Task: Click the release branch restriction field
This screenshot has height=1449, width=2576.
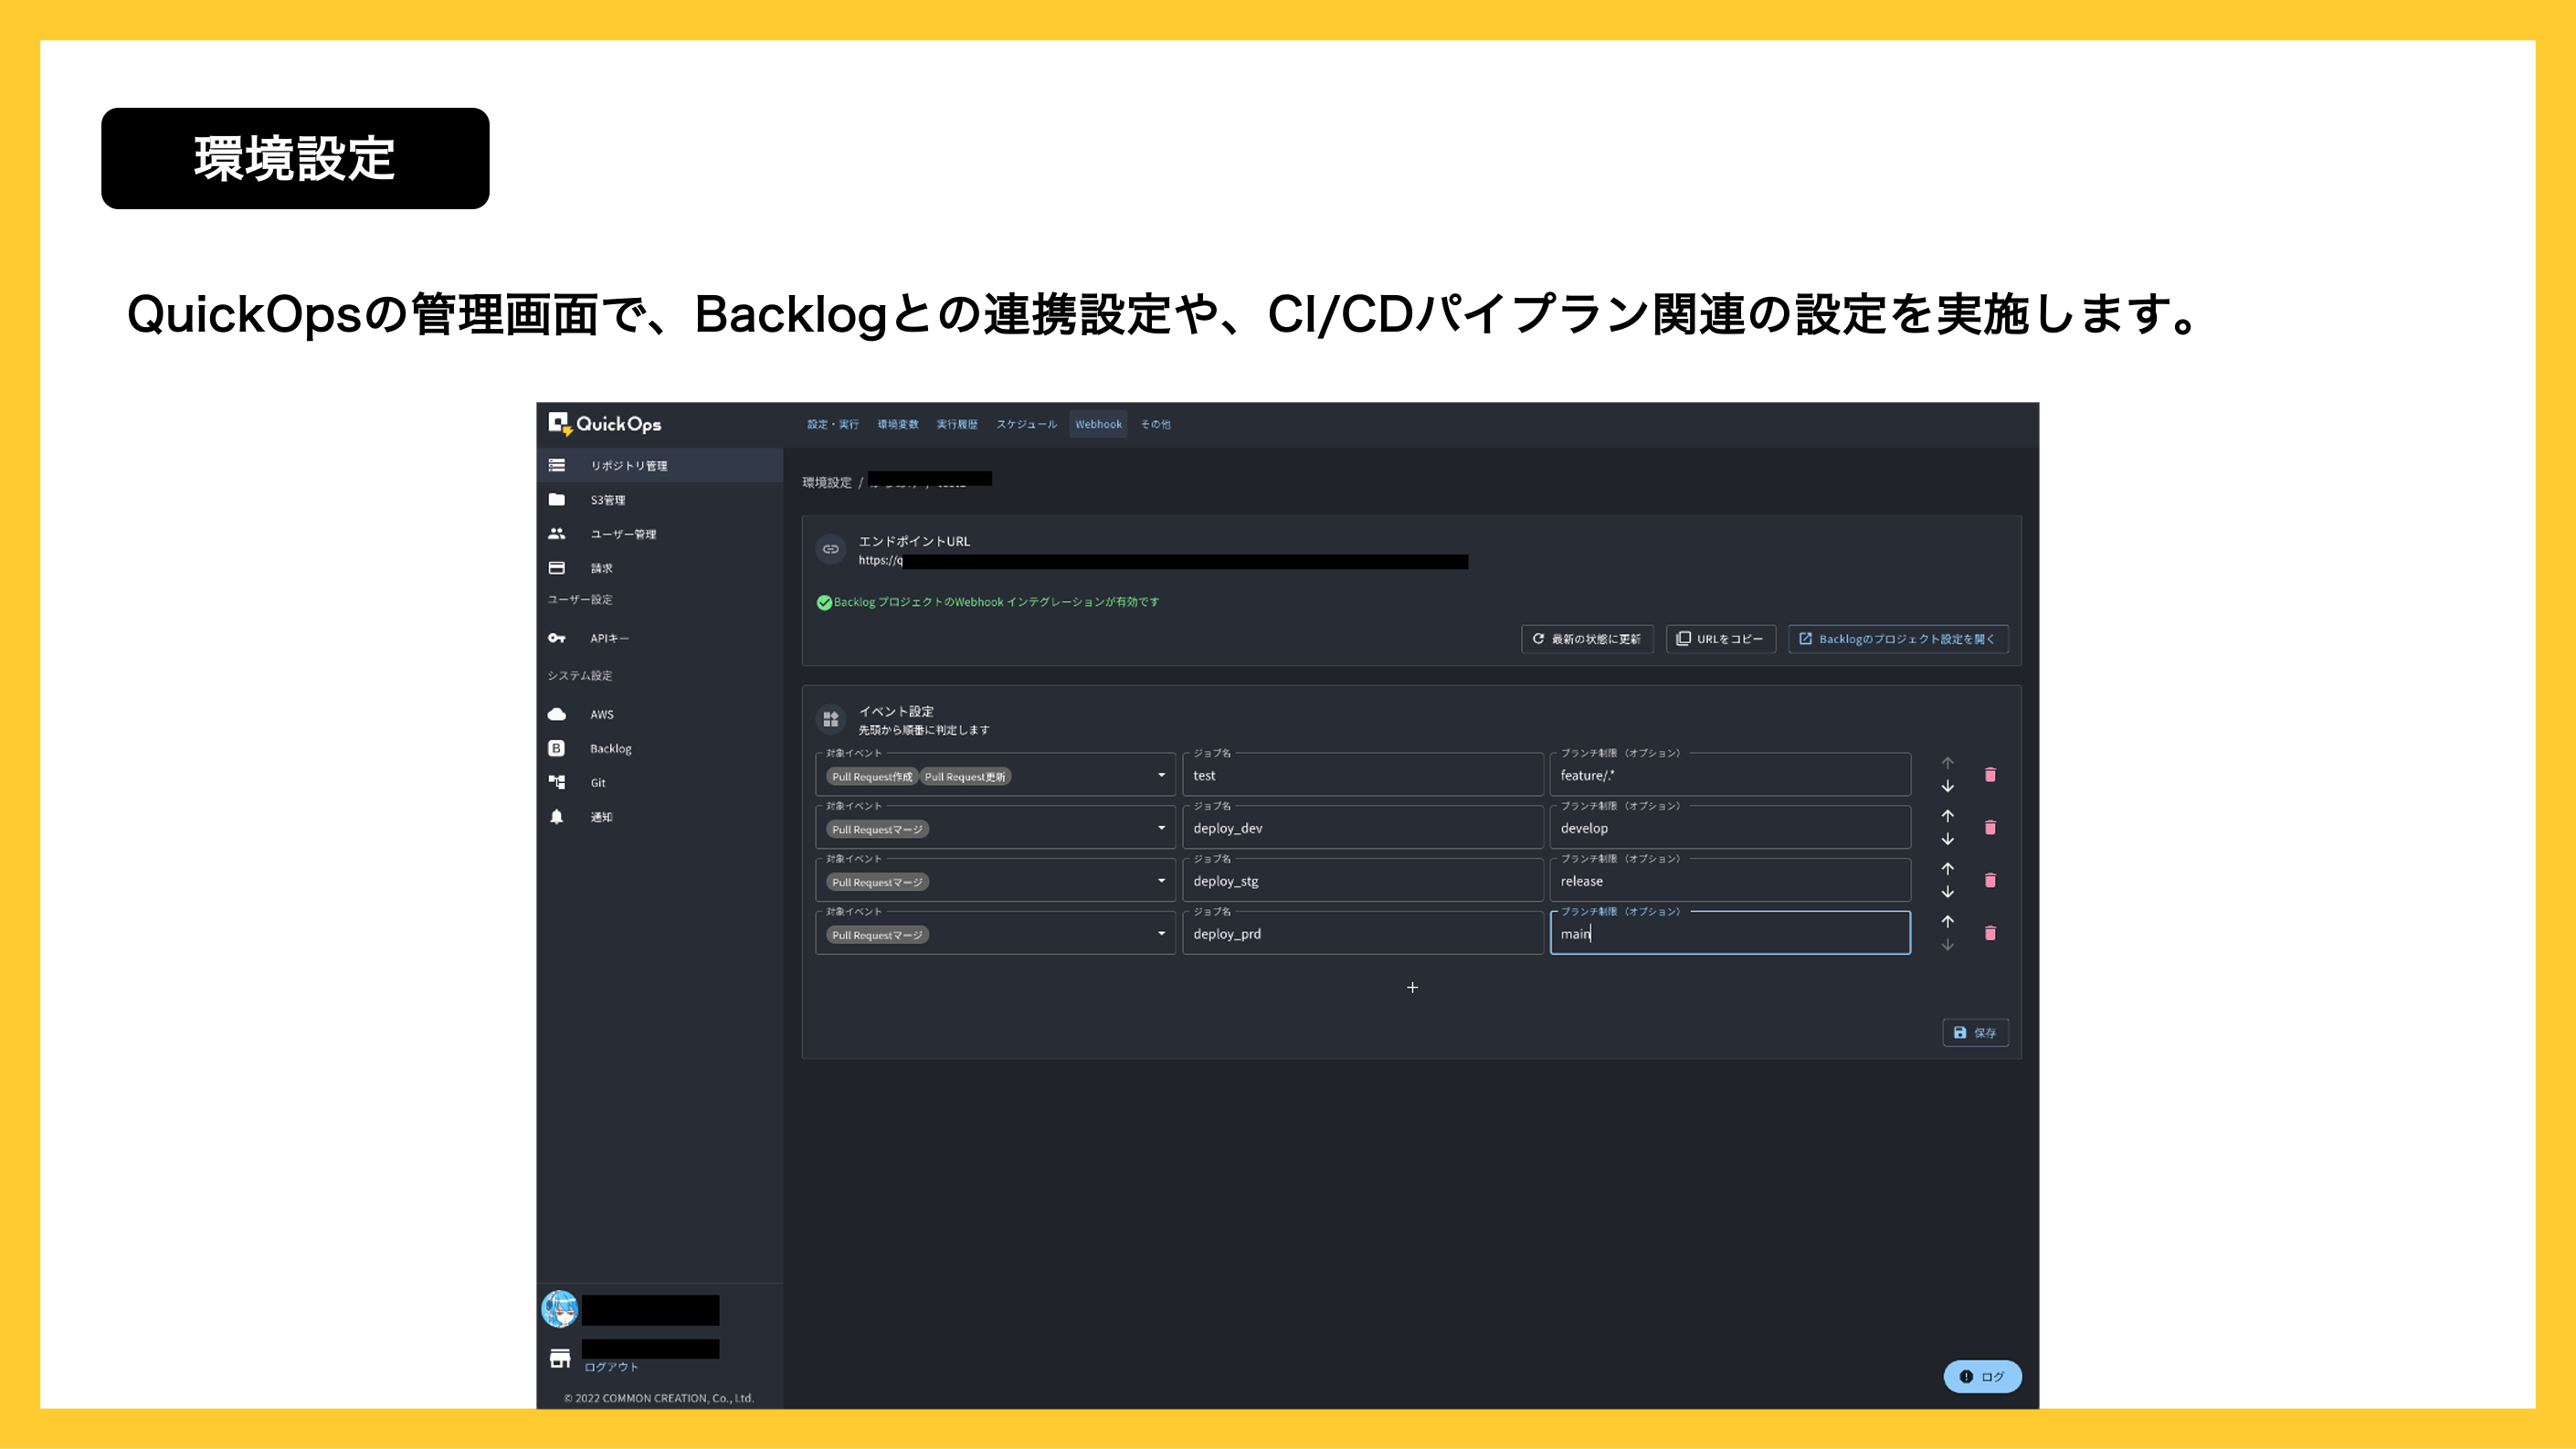Action: click(x=1728, y=881)
